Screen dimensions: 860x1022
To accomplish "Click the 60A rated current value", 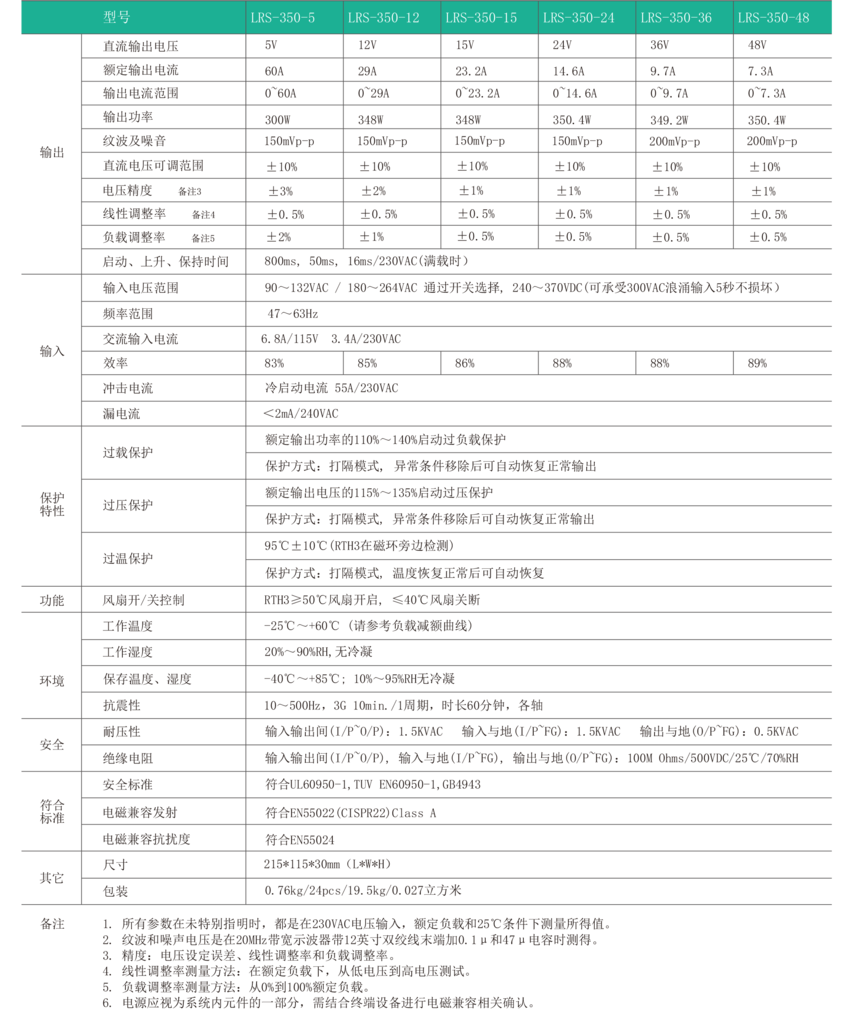I will click(x=274, y=71).
